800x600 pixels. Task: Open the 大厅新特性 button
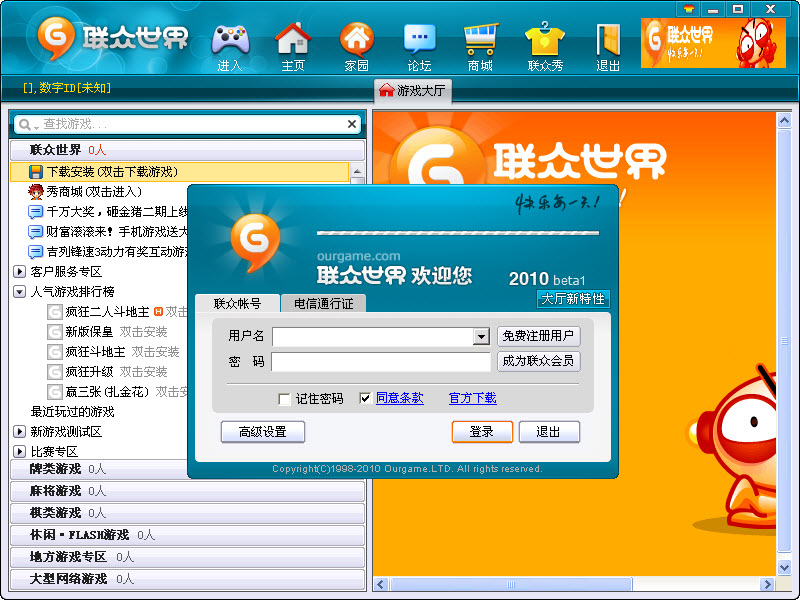click(x=573, y=299)
